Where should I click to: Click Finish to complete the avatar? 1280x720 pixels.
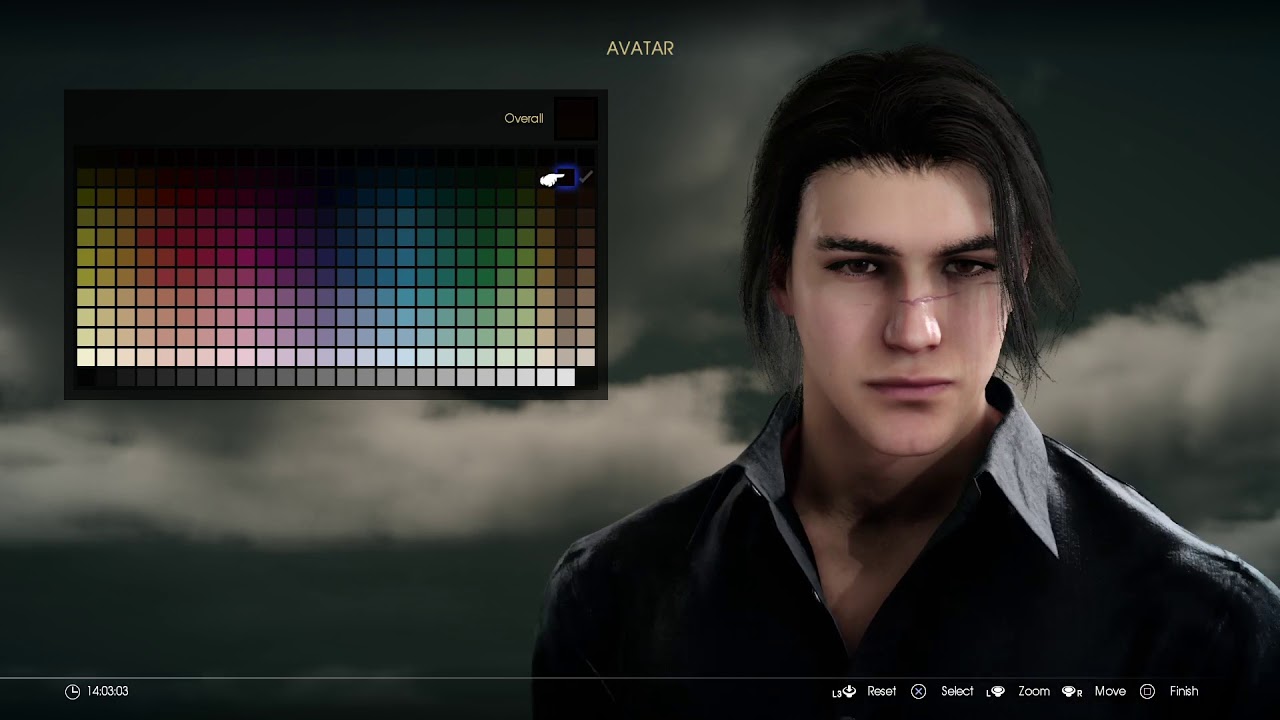pyautogui.click(x=1184, y=691)
